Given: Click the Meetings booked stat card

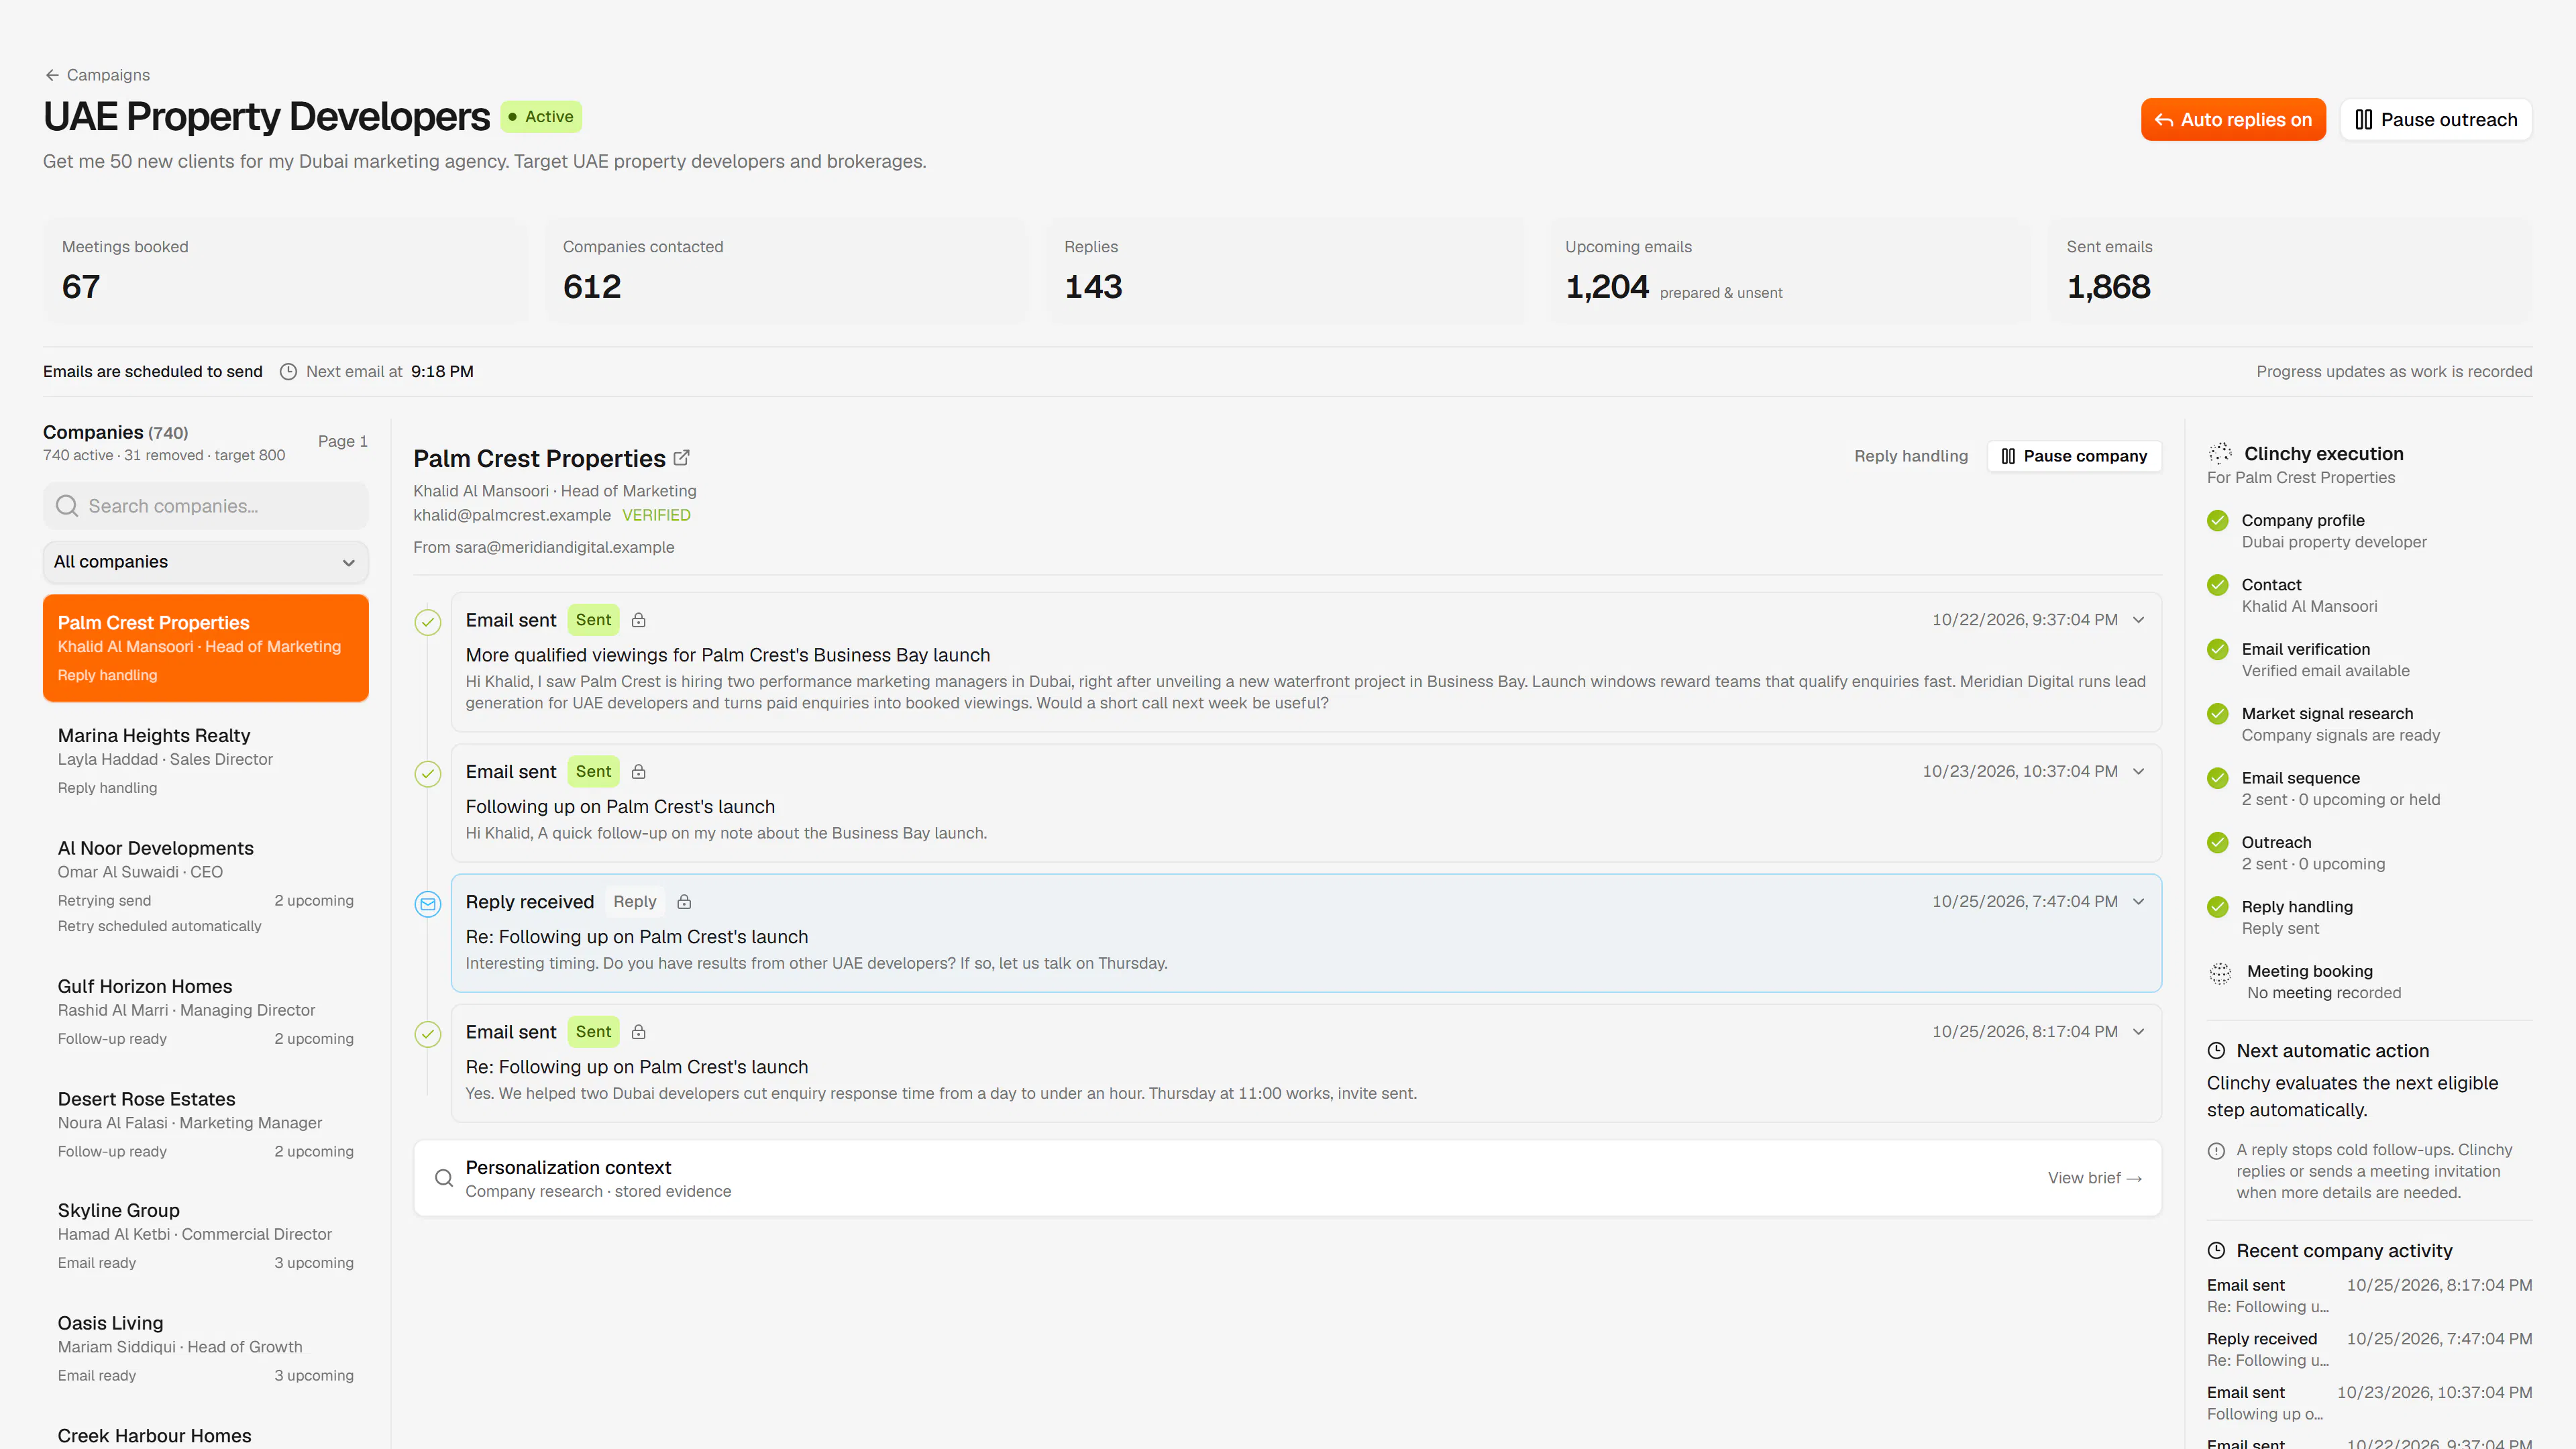Looking at the screenshot, I should tap(285, 271).
